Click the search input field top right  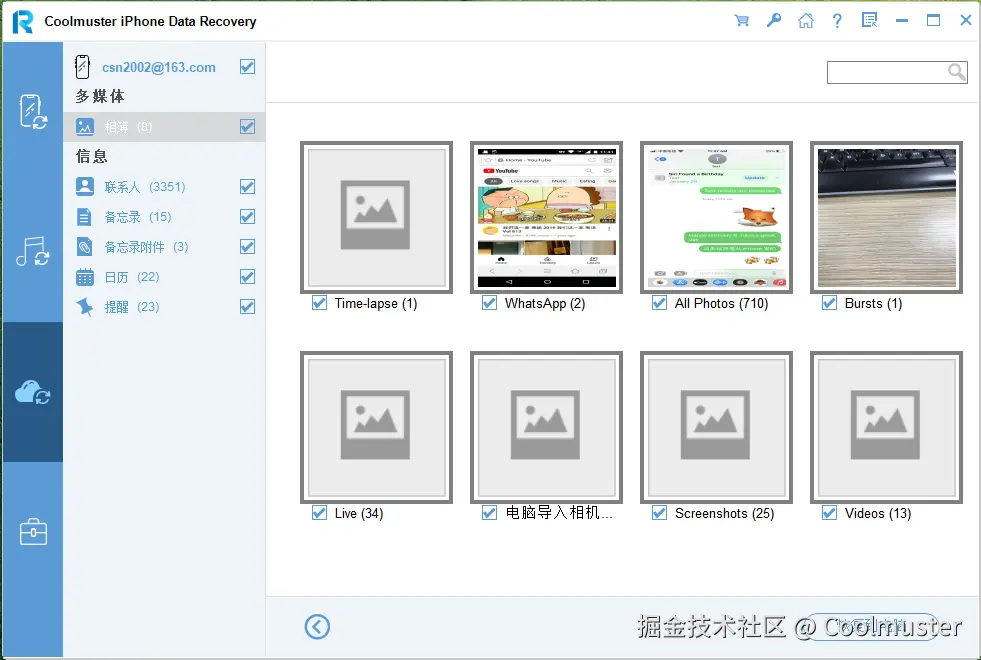[890, 72]
